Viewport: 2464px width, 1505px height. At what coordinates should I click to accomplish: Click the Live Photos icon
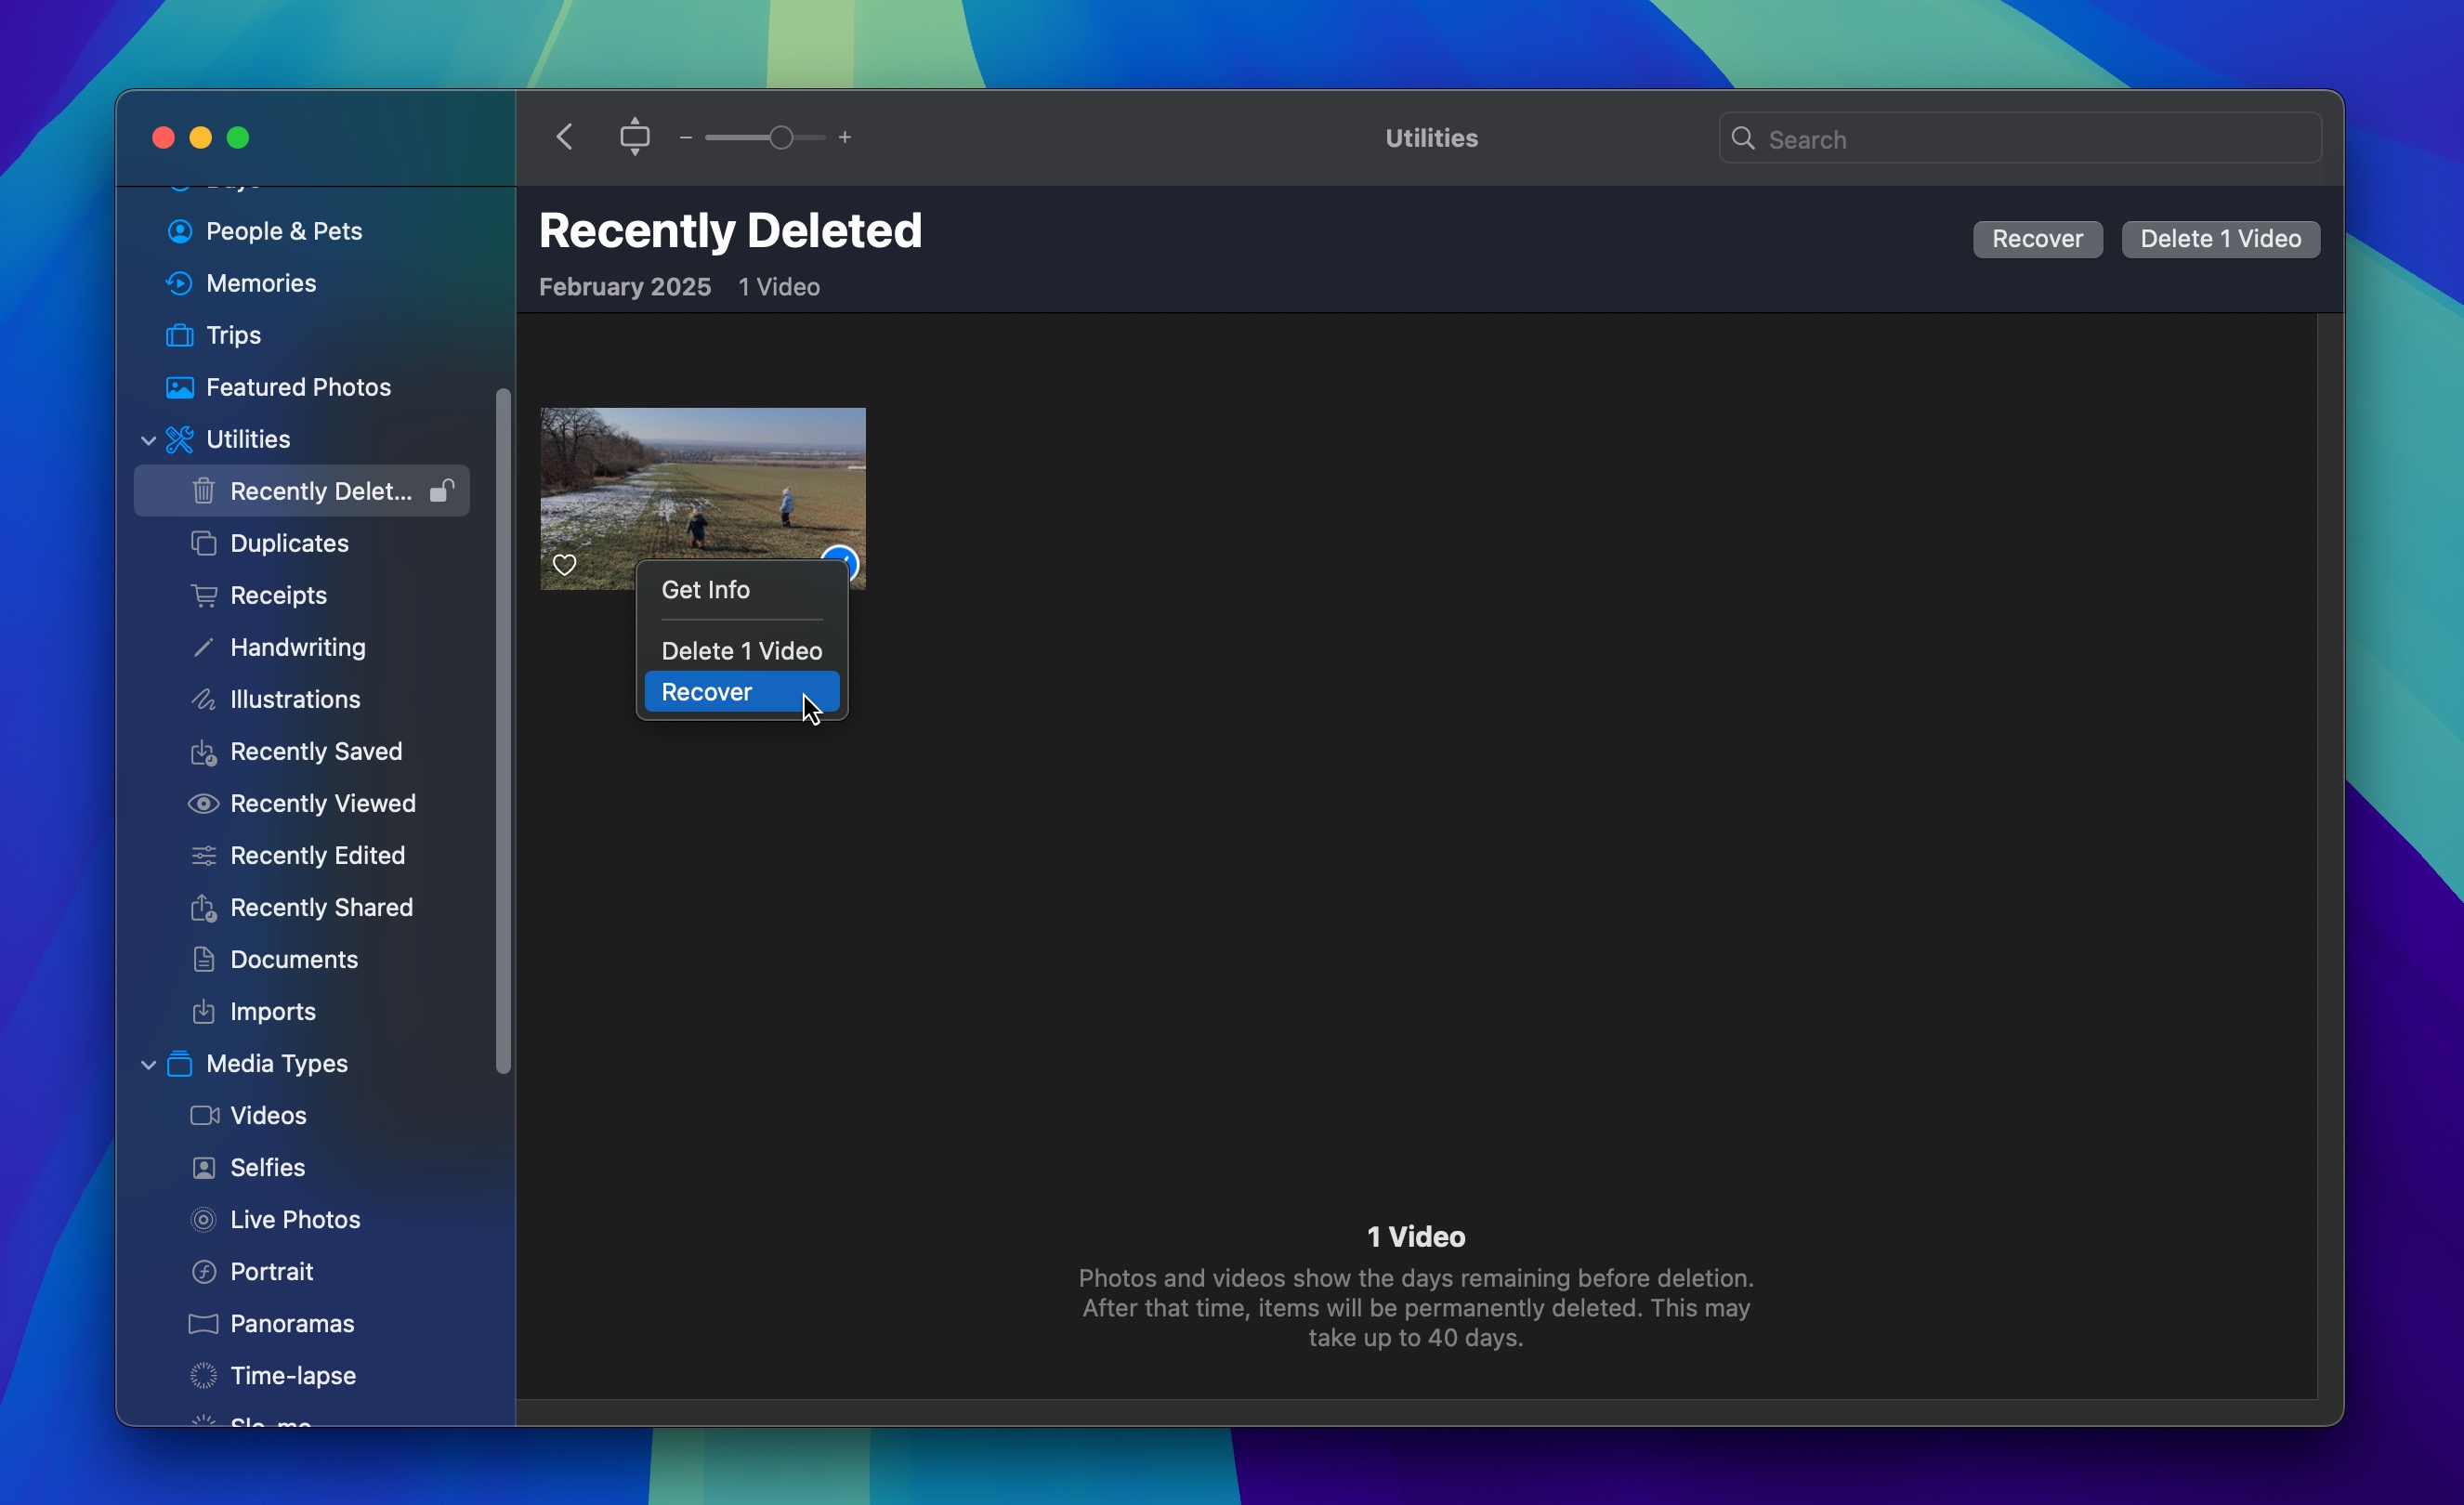tap(203, 1219)
